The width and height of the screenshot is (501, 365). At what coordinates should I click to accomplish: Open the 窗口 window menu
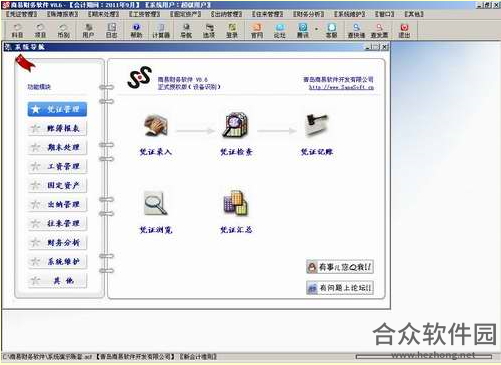click(385, 14)
